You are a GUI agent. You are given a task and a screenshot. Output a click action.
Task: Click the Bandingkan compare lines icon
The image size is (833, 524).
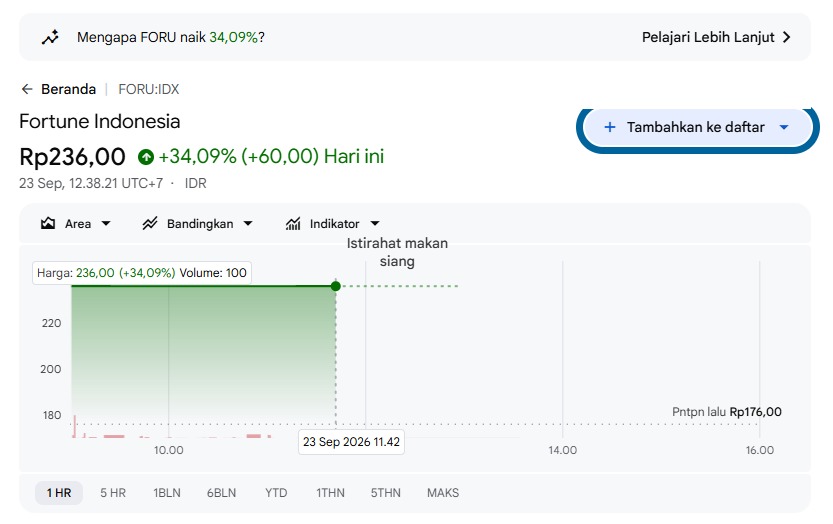[150, 224]
